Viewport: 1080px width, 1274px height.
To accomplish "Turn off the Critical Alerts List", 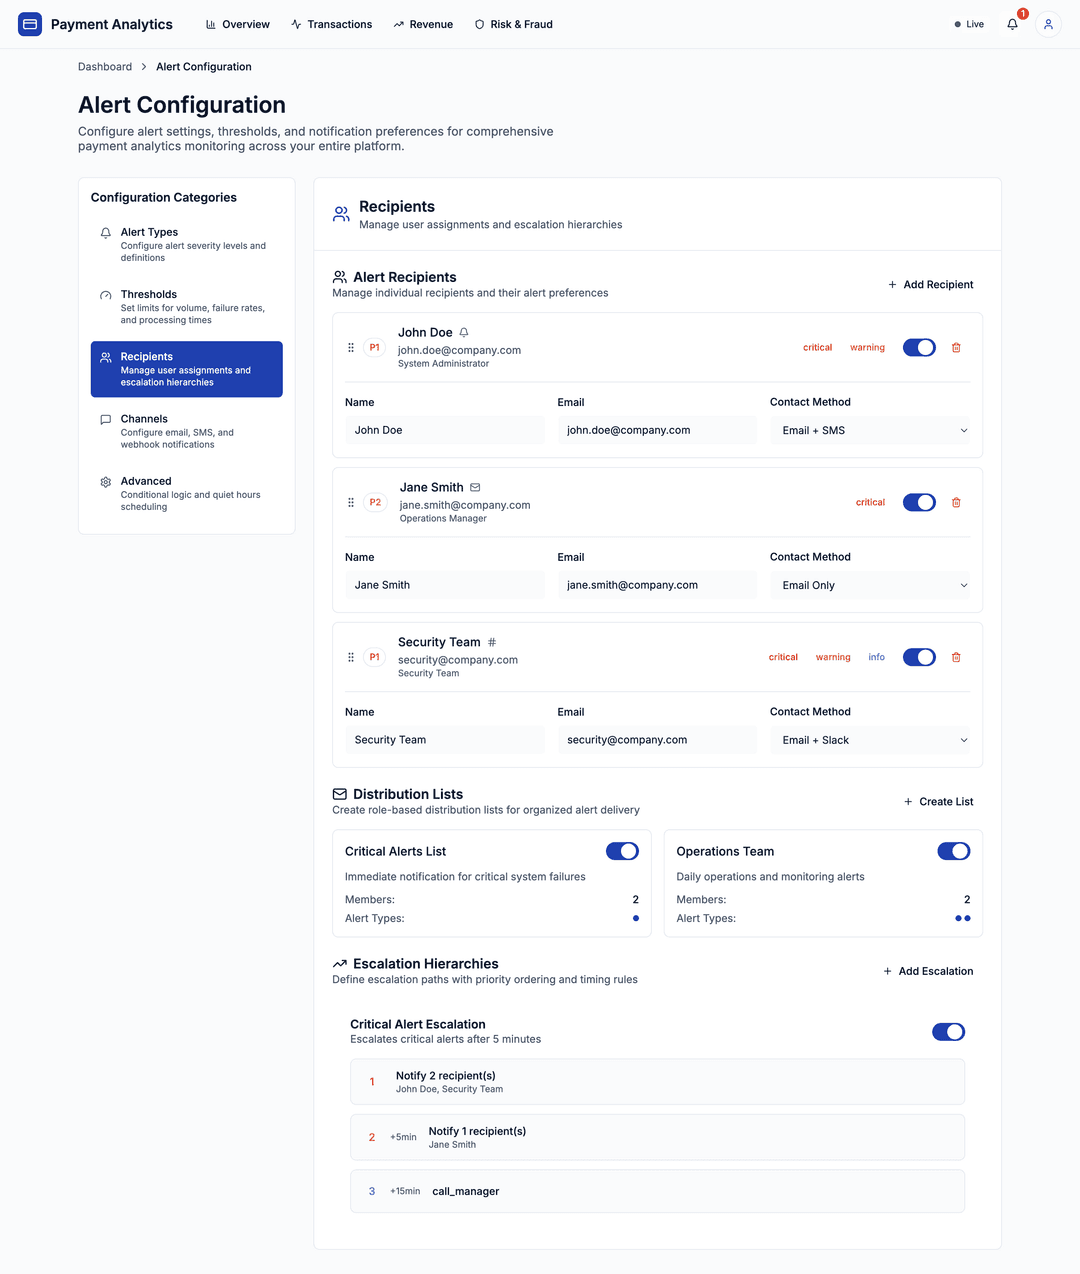I will tap(622, 851).
